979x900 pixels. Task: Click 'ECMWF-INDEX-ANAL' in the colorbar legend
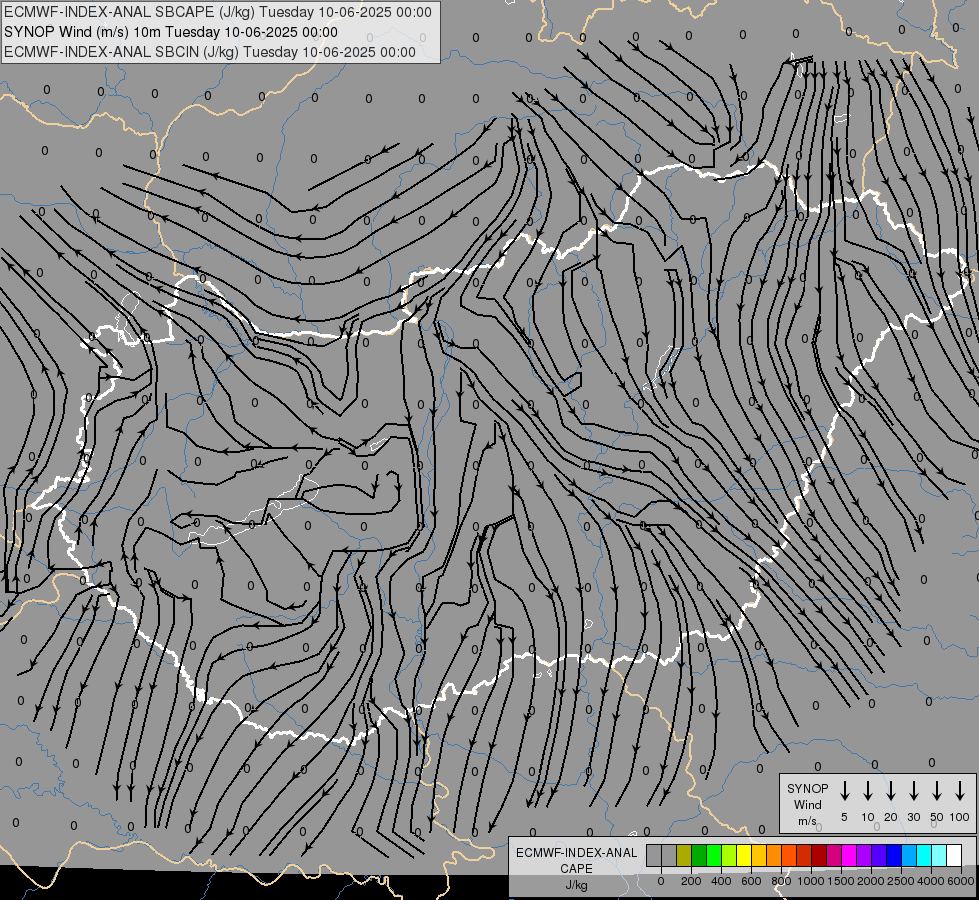(x=576, y=853)
